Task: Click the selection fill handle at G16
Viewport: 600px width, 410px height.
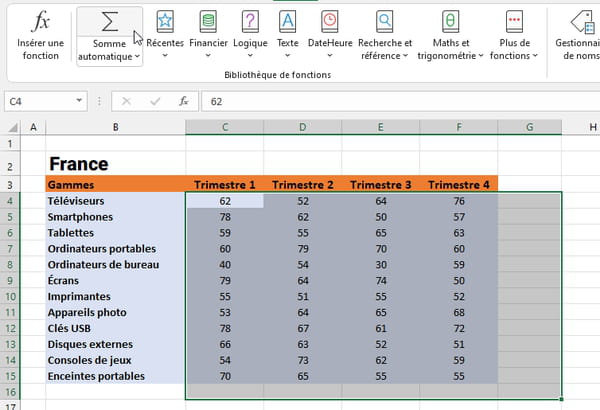Action: point(561,399)
